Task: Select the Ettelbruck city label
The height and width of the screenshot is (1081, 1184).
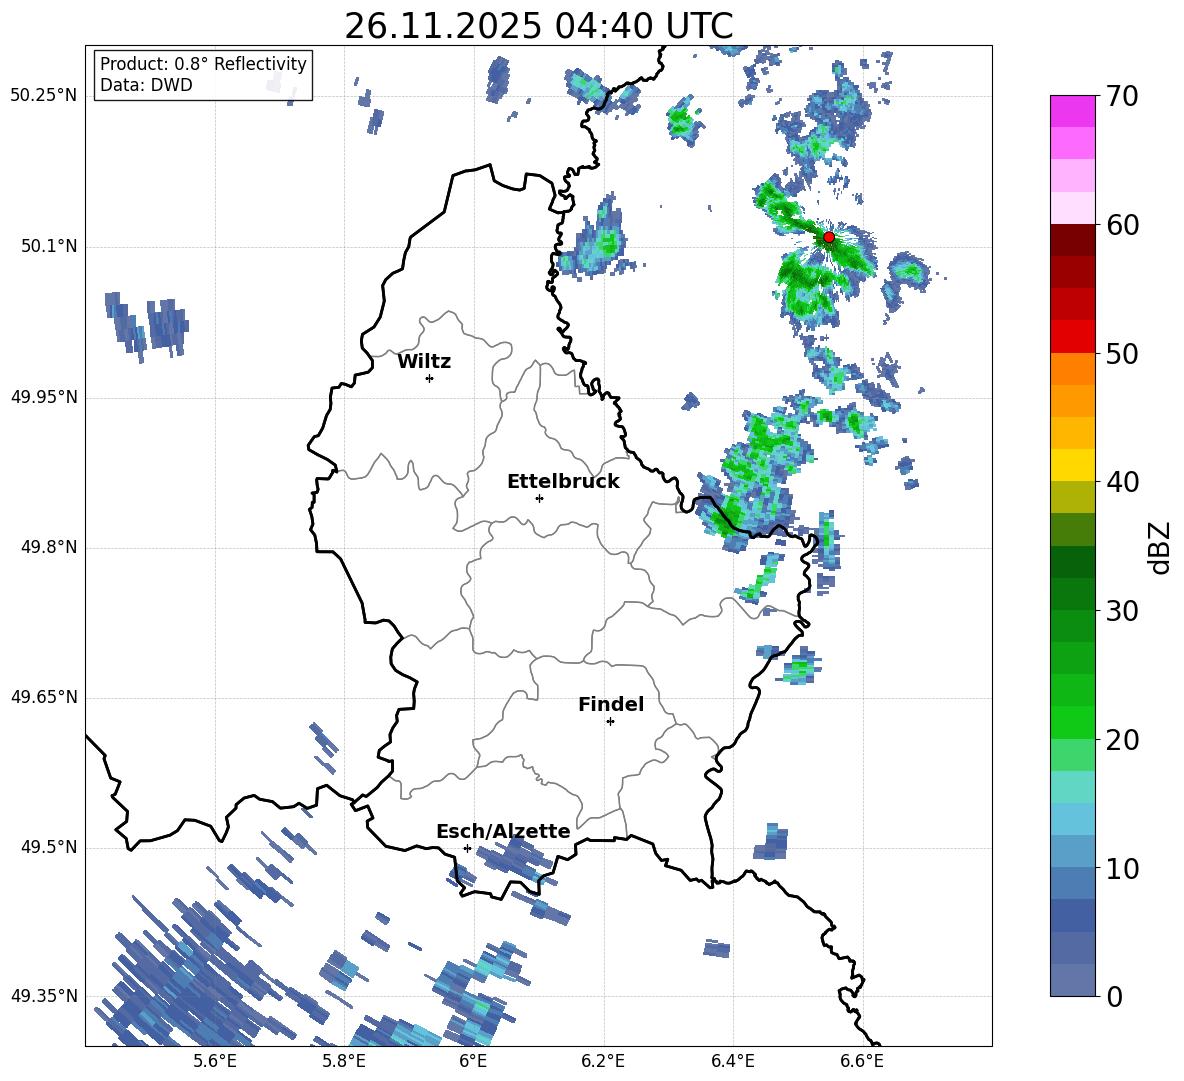Action: tap(563, 482)
